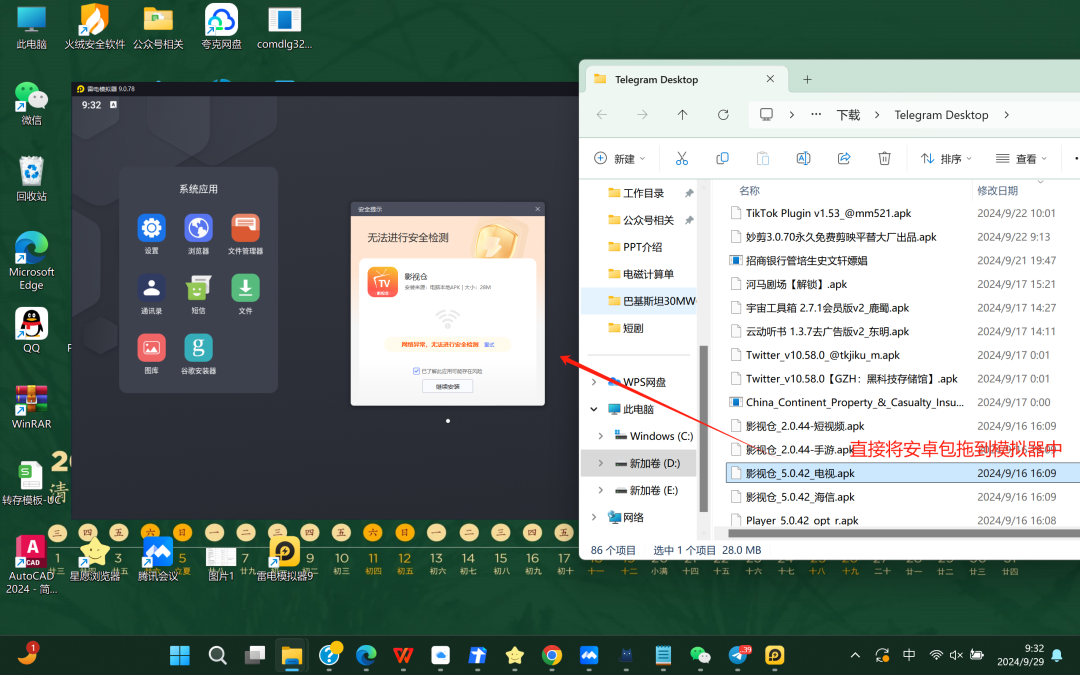Expand breadcrumb chevron after Telegram Desktop

[x=1007, y=115]
